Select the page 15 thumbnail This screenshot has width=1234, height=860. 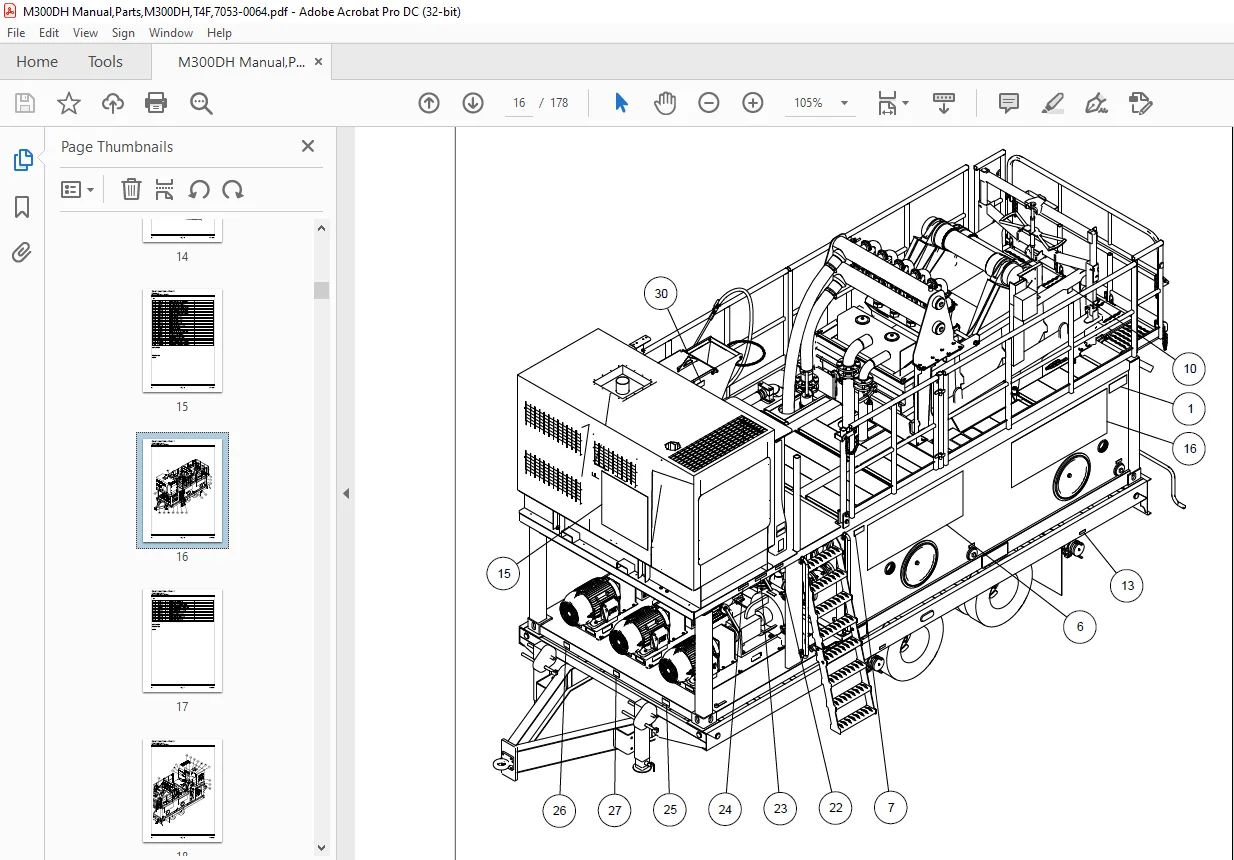pyautogui.click(x=182, y=340)
